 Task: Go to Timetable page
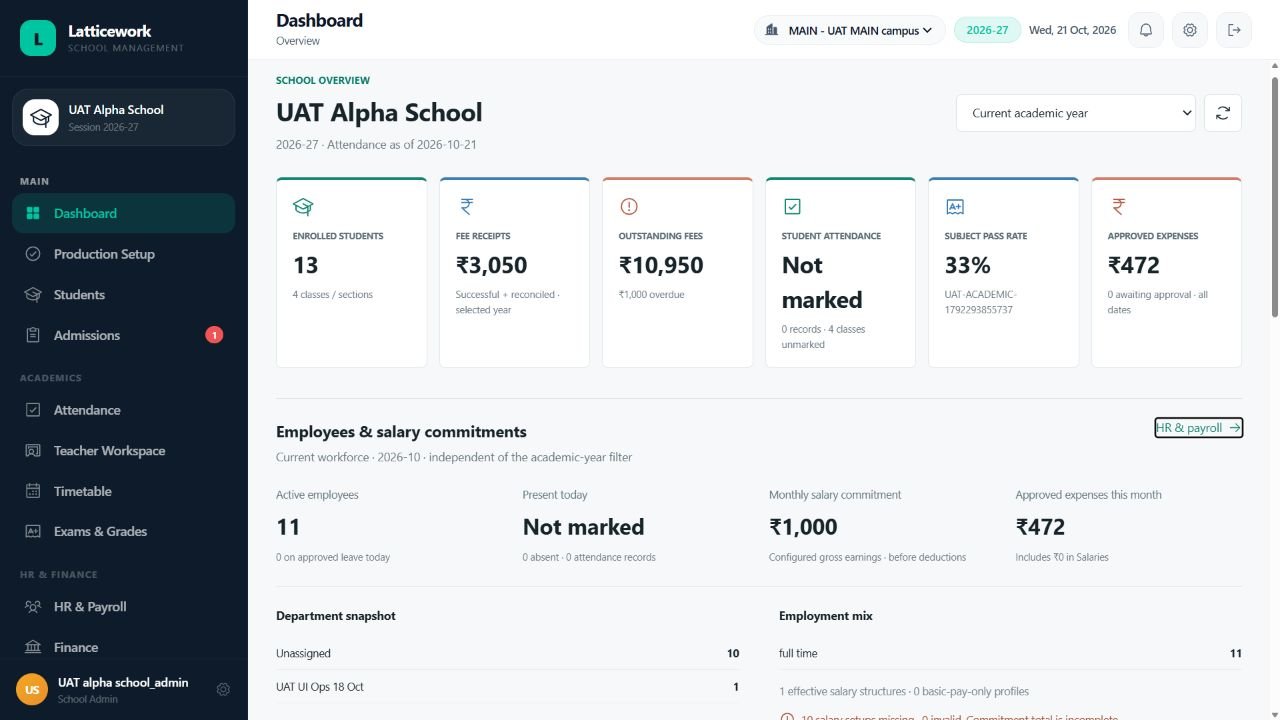click(124, 491)
